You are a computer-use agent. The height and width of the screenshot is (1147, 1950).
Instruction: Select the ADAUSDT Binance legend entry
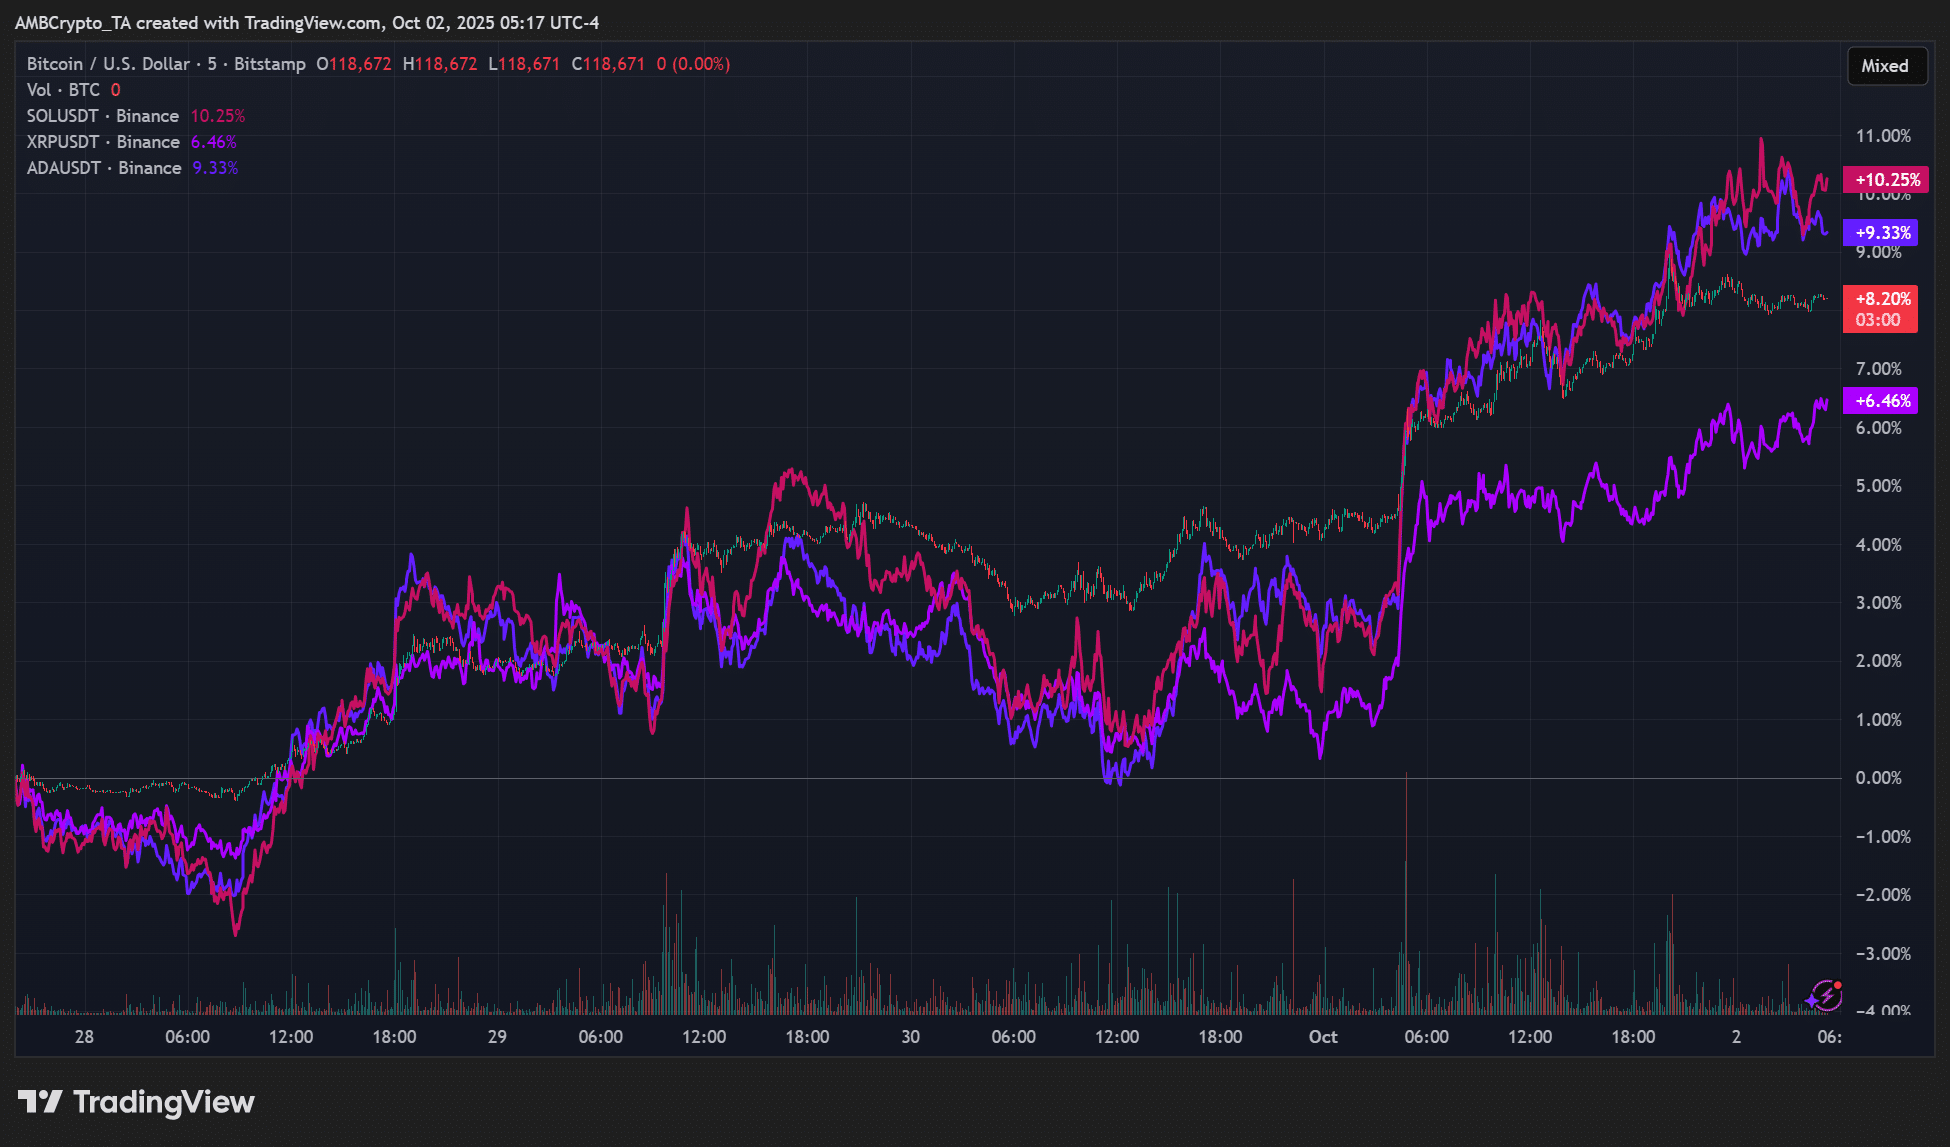click(x=103, y=168)
